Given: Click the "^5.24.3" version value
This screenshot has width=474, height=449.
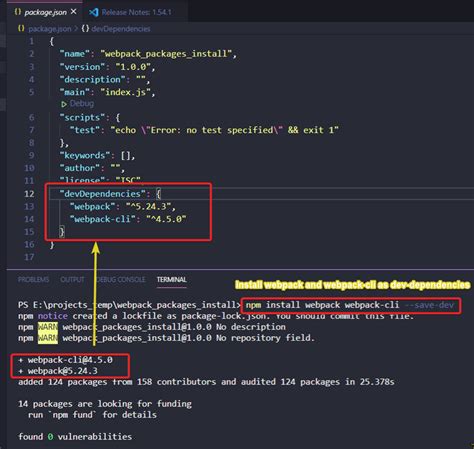Looking at the screenshot, I should pyautogui.click(x=149, y=206).
